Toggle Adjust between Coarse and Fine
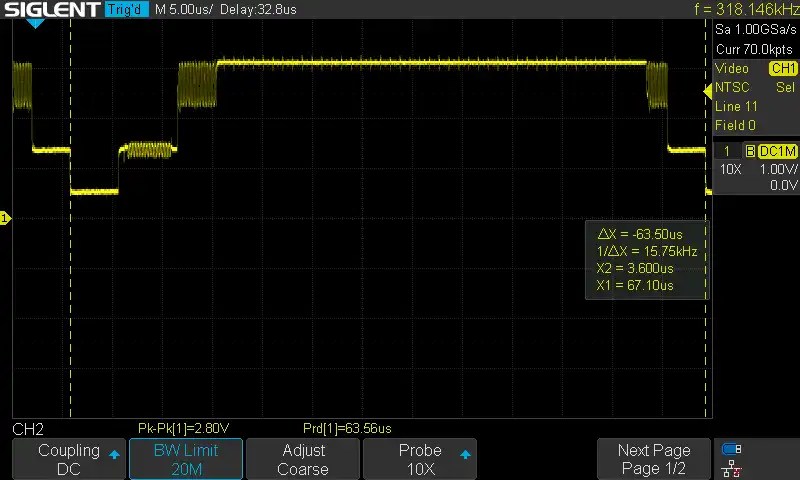This screenshot has width=800, height=480. (303, 459)
